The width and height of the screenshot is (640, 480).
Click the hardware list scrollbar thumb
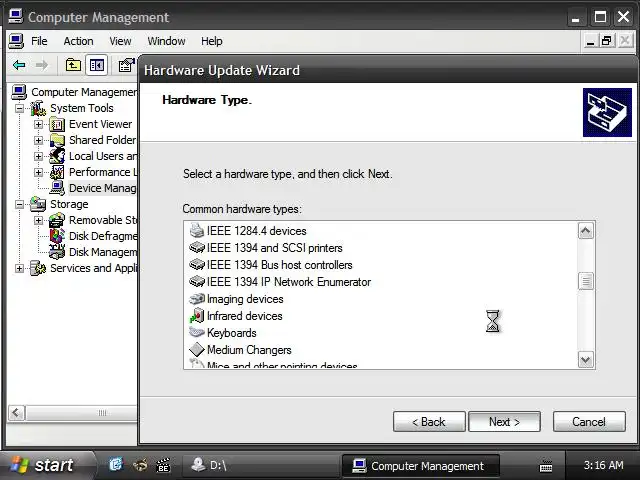click(586, 281)
